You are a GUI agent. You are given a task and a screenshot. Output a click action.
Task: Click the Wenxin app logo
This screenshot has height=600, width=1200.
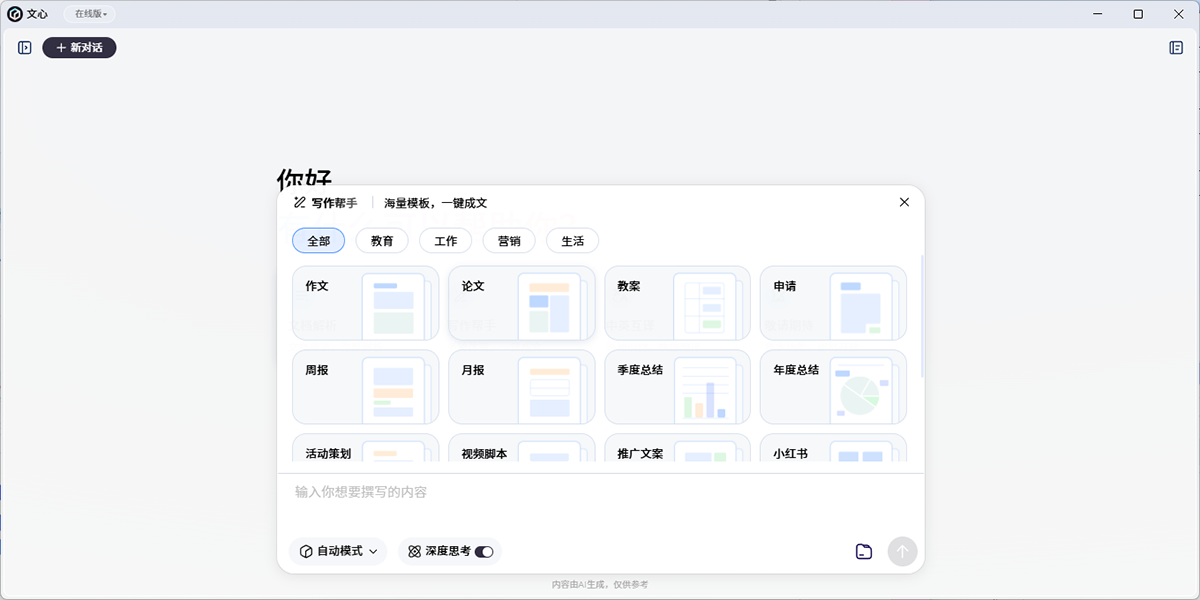coord(15,14)
